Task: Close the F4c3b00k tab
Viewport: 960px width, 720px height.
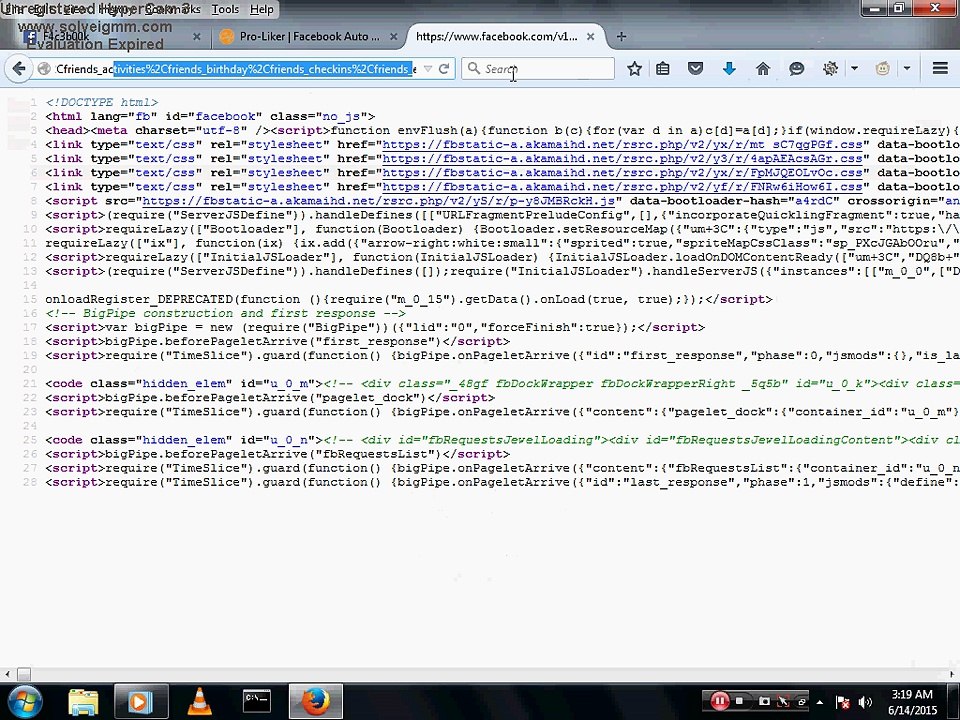Action: (197, 37)
